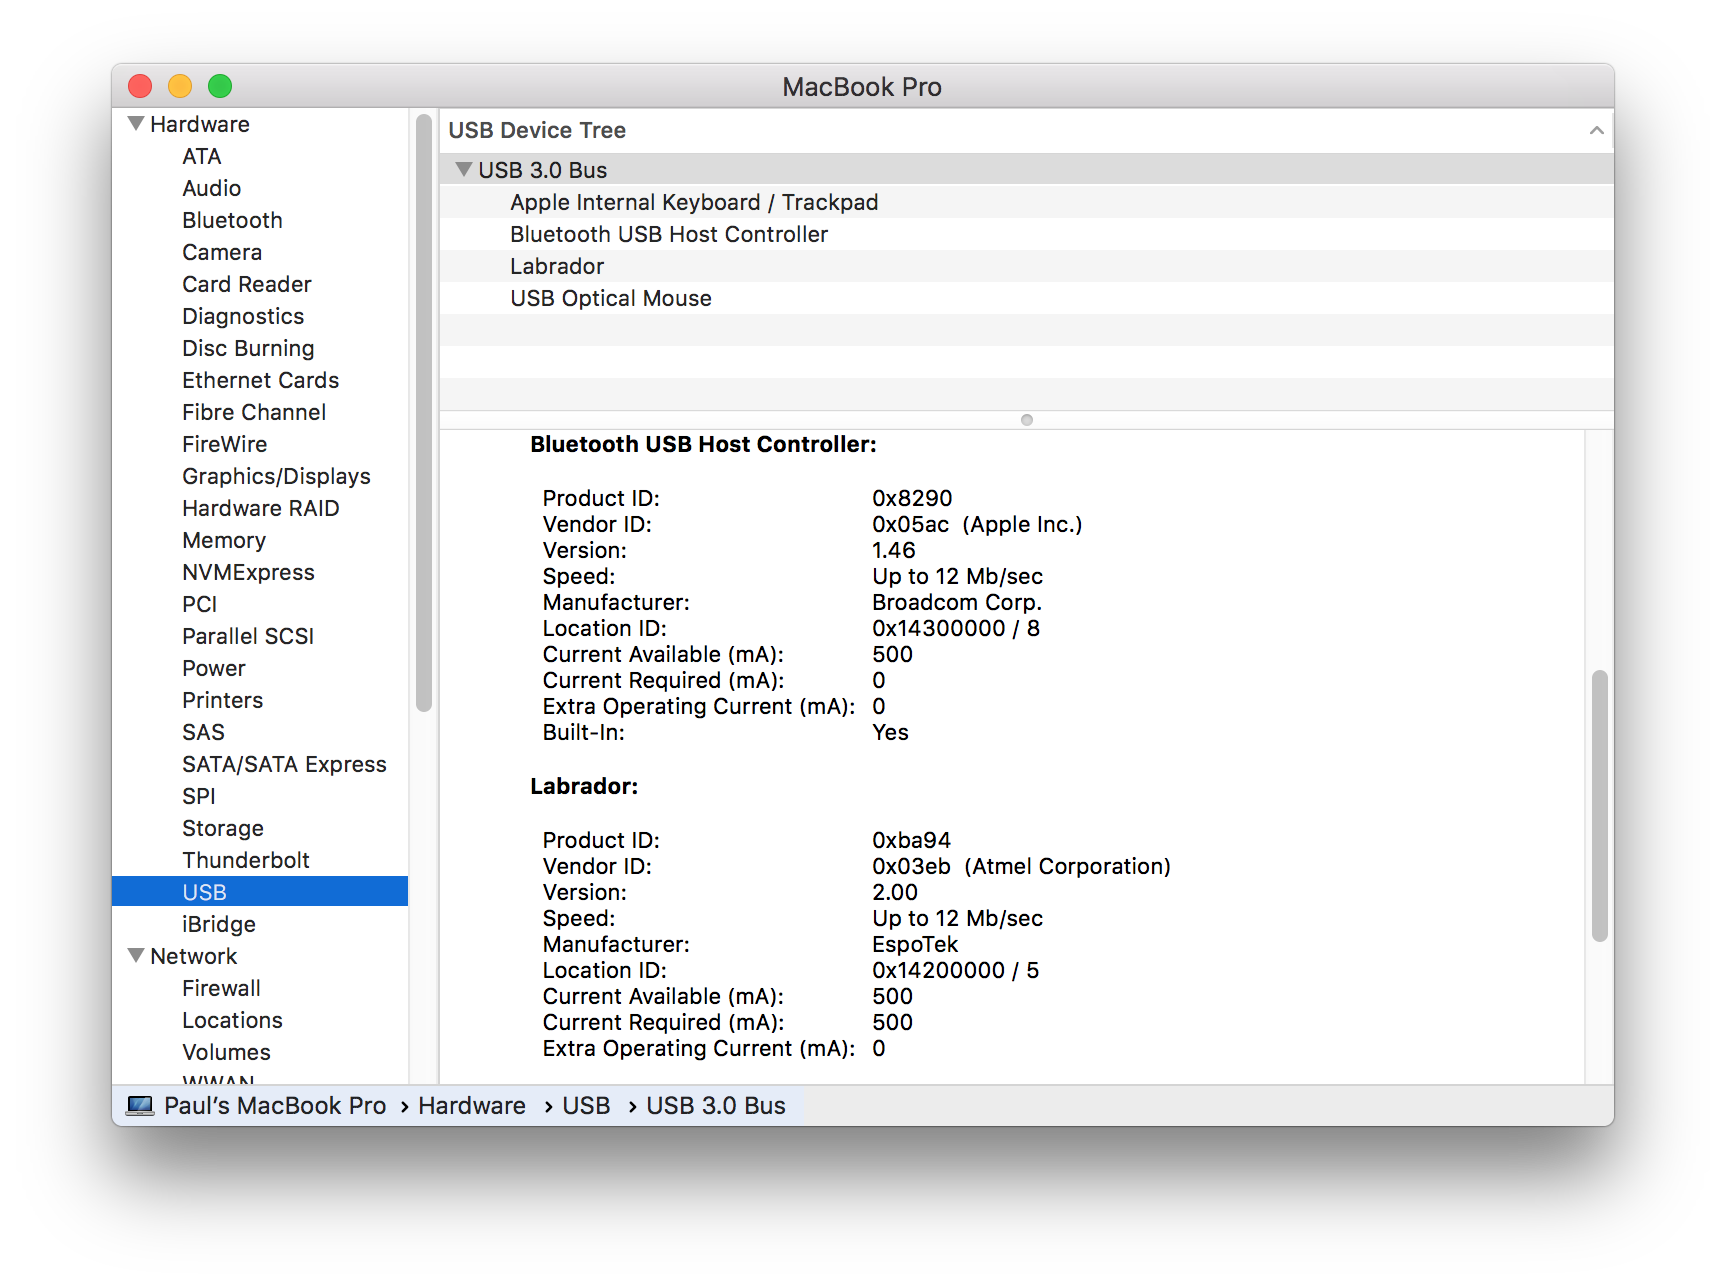Open Memory information
The width and height of the screenshot is (1726, 1286).
point(224,541)
